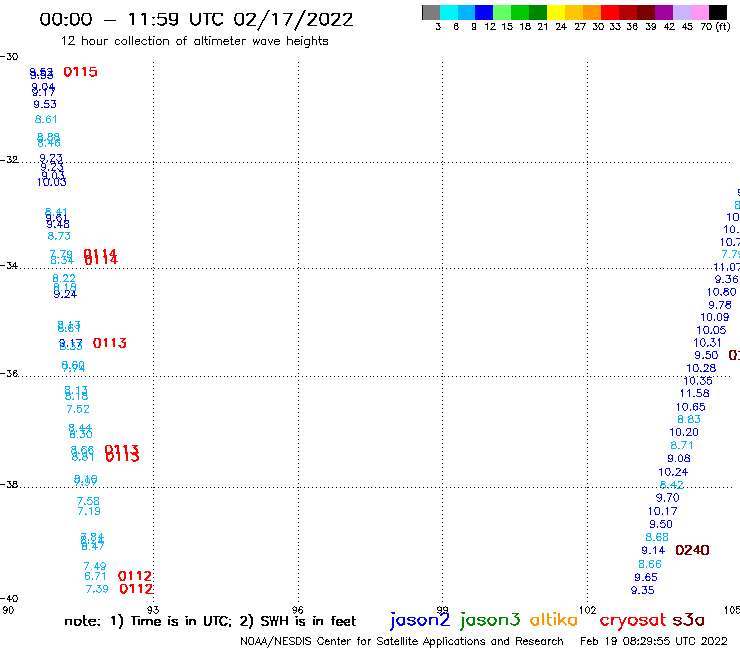The height and width of the screenshot is (650, 740).
Task: Click wave height value '8.61'
Action: tap(46, 119)
